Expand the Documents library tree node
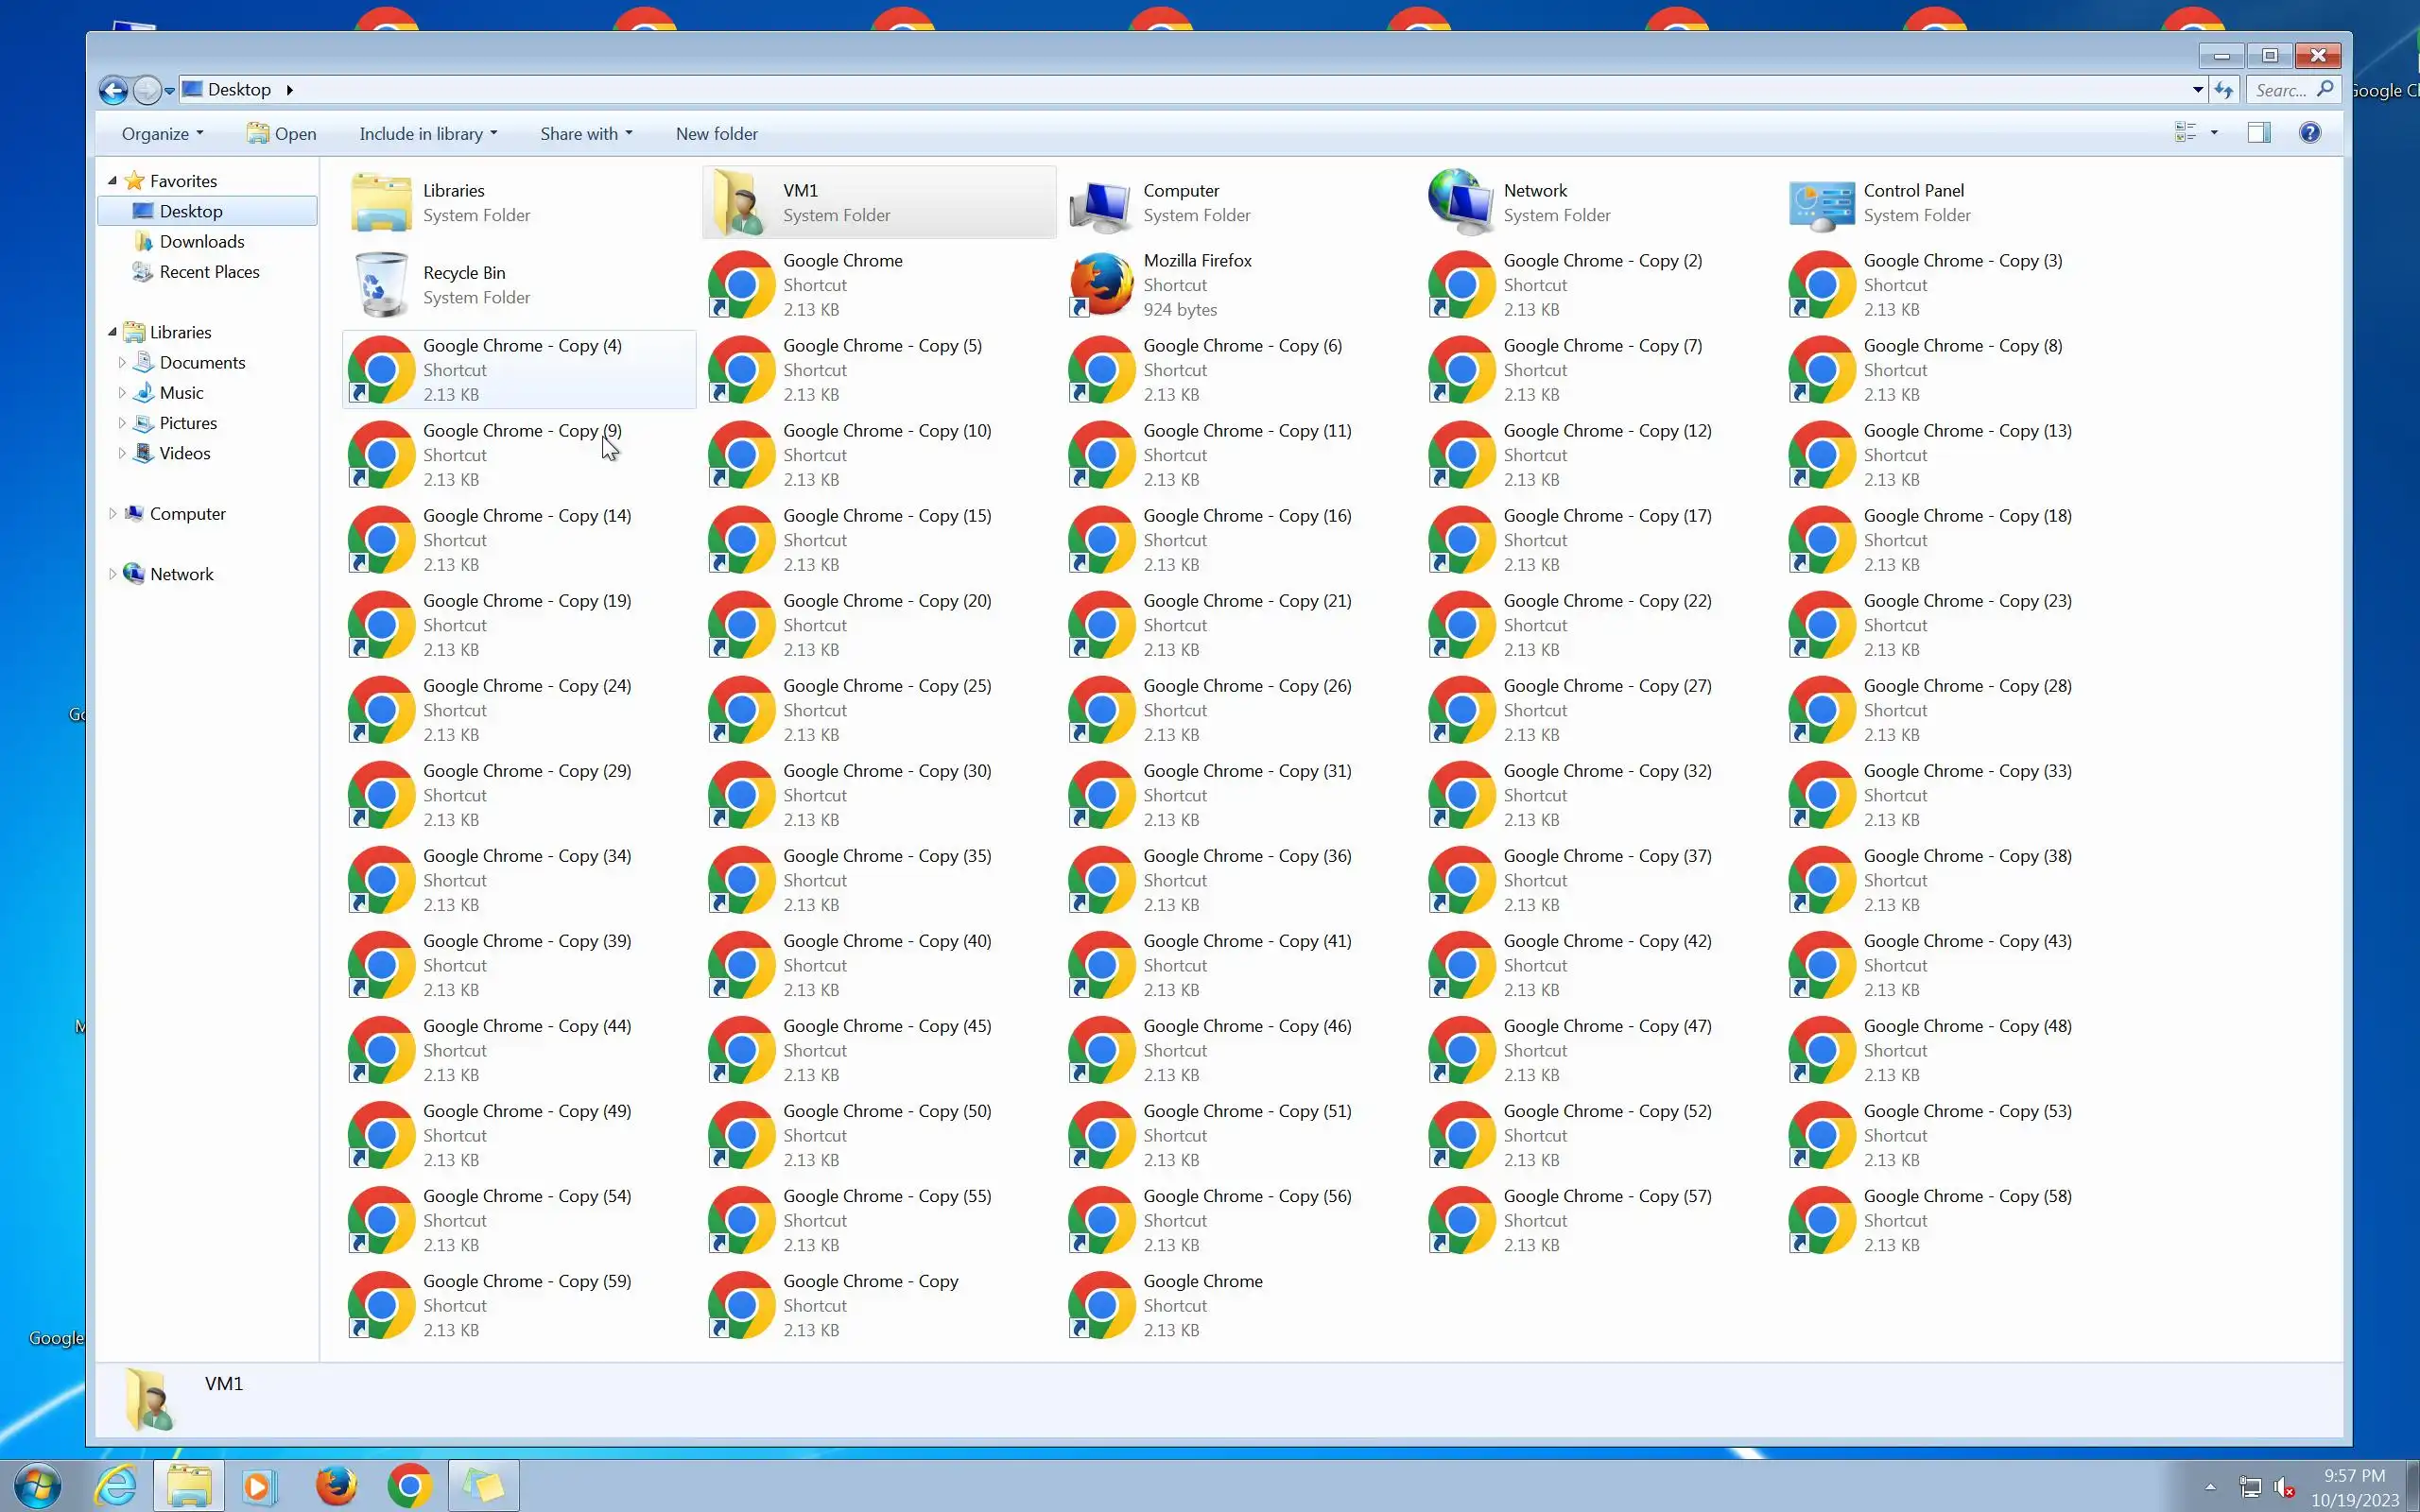 (122, 363)
